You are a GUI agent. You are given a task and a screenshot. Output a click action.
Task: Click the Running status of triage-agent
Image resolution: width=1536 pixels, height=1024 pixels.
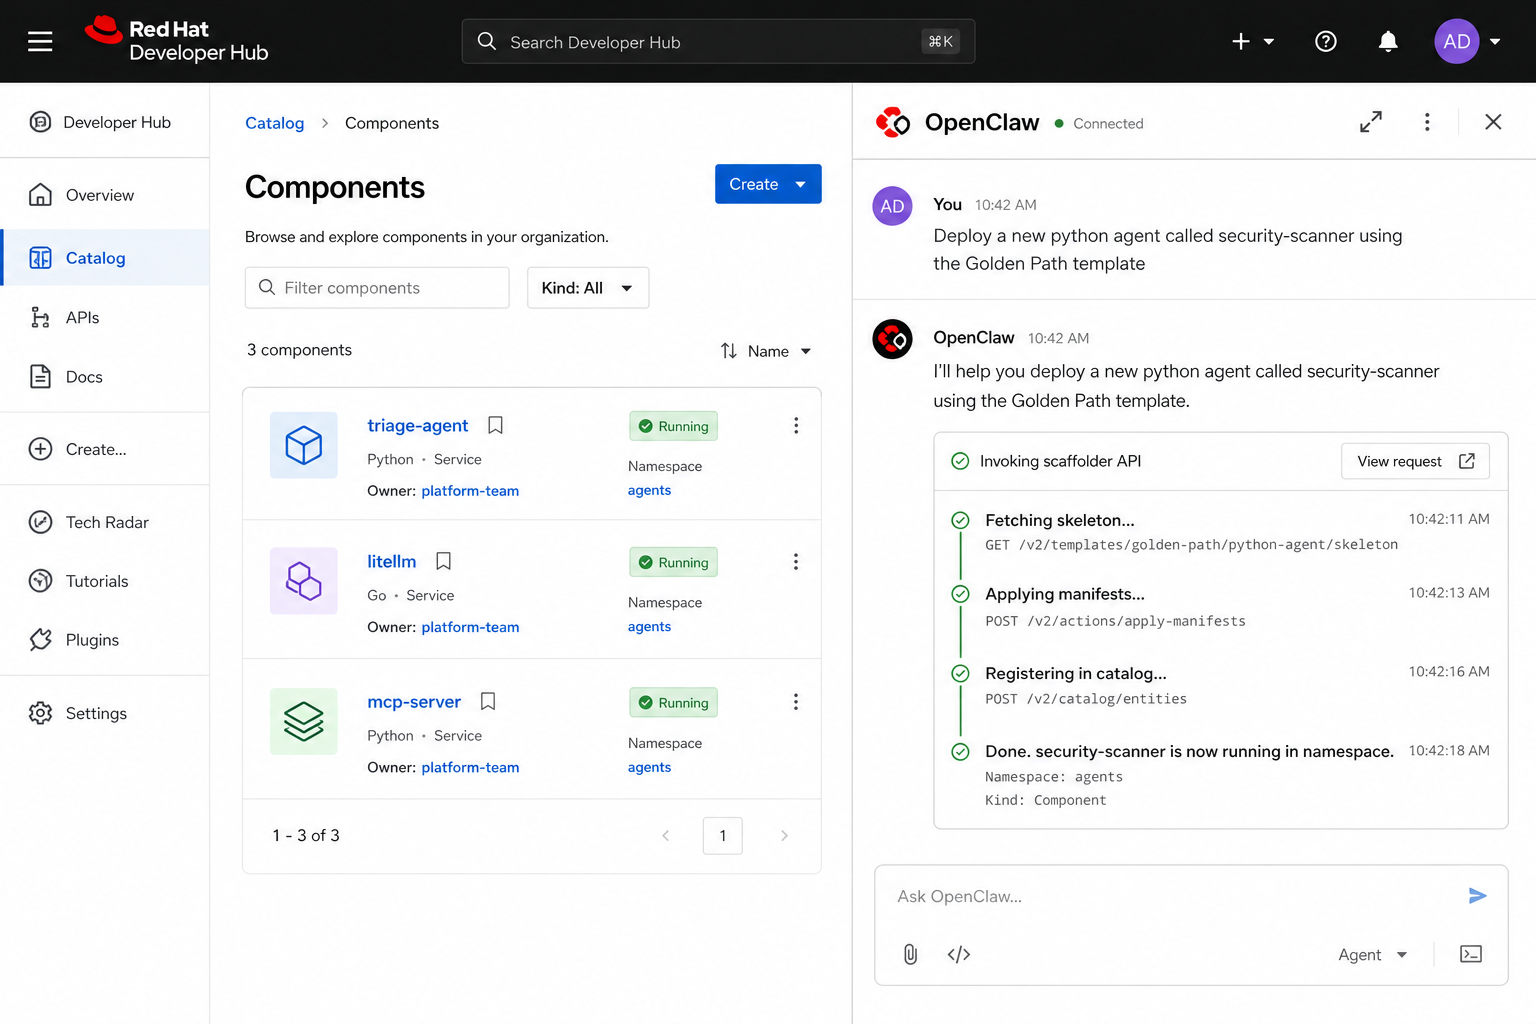pos(673,426)
